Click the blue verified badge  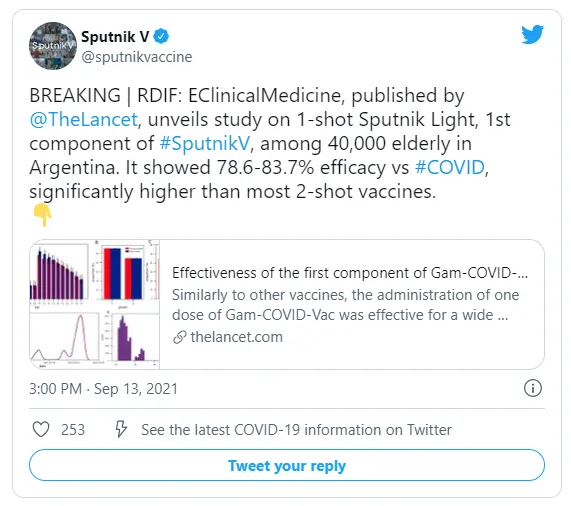[161, 36]
